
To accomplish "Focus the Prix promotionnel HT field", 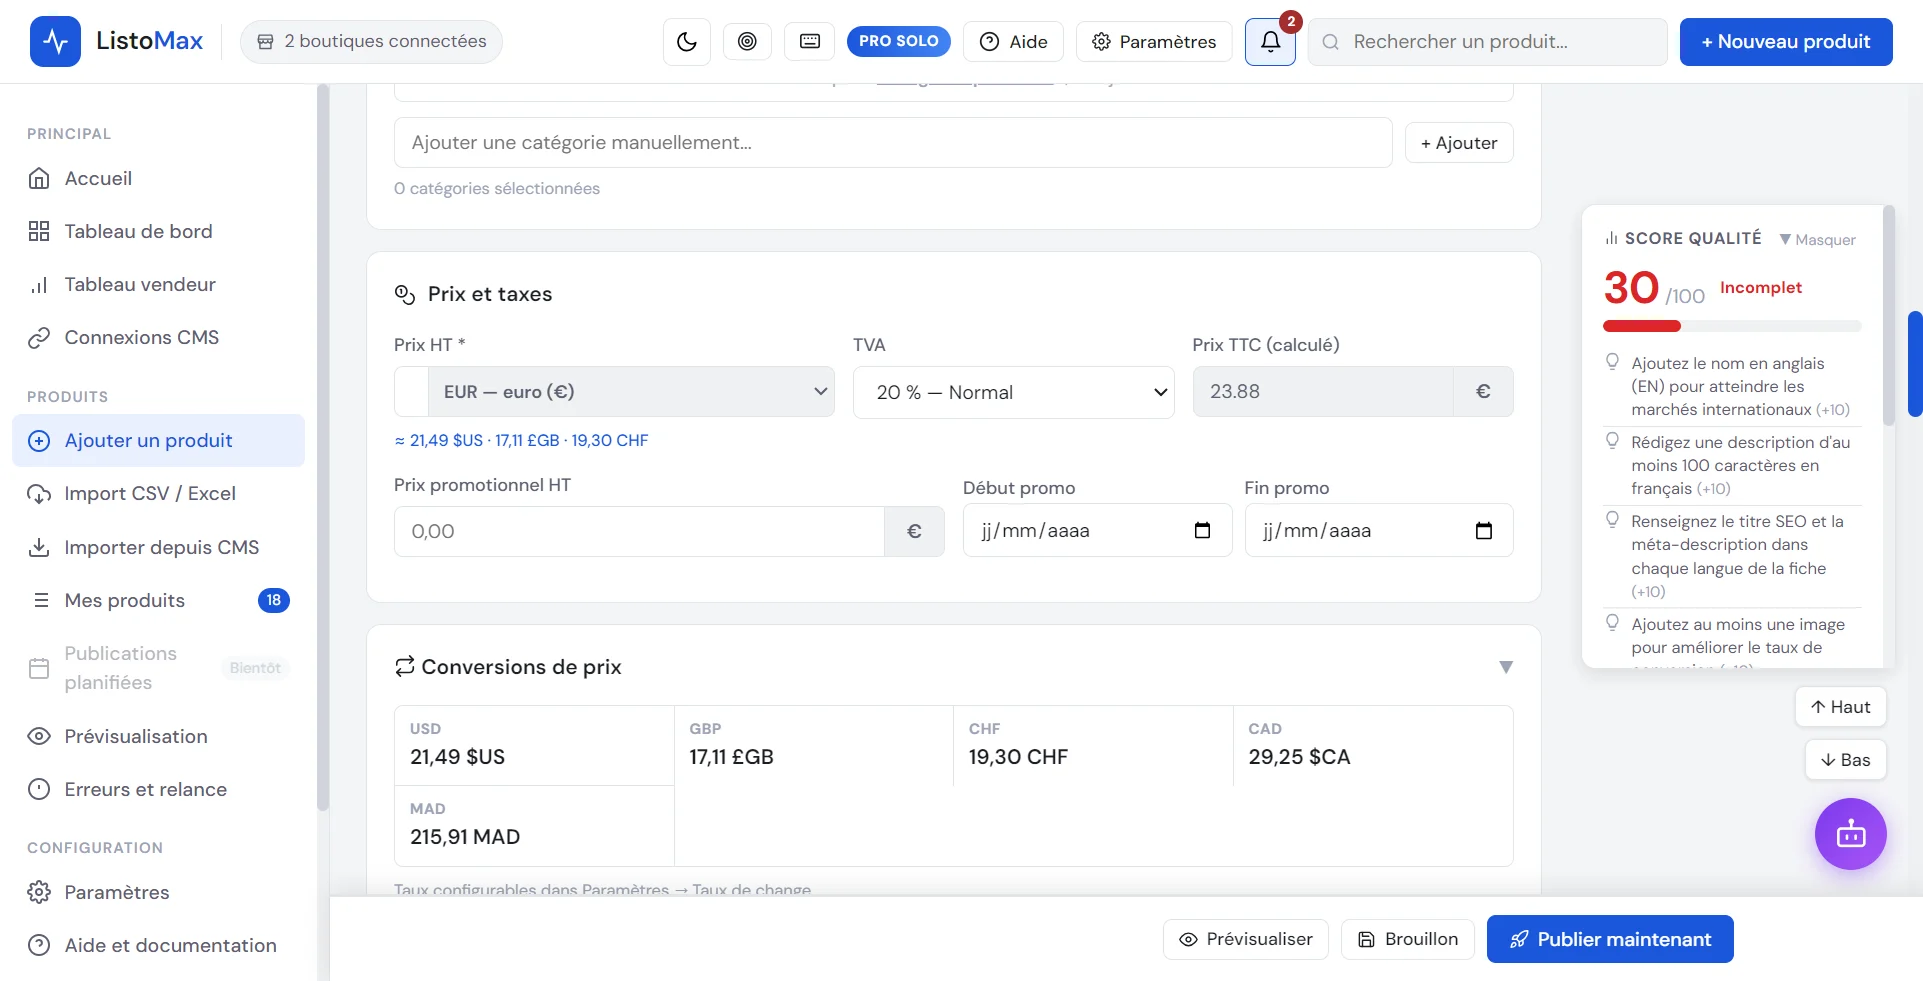I will (639, 531).
